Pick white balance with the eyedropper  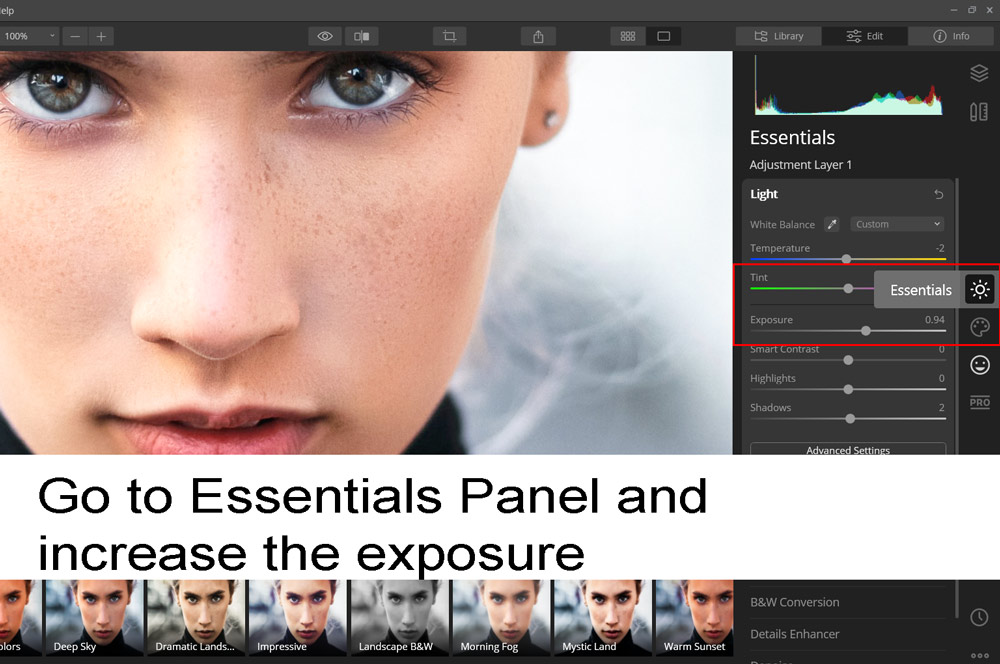click(x=832, y=224)
